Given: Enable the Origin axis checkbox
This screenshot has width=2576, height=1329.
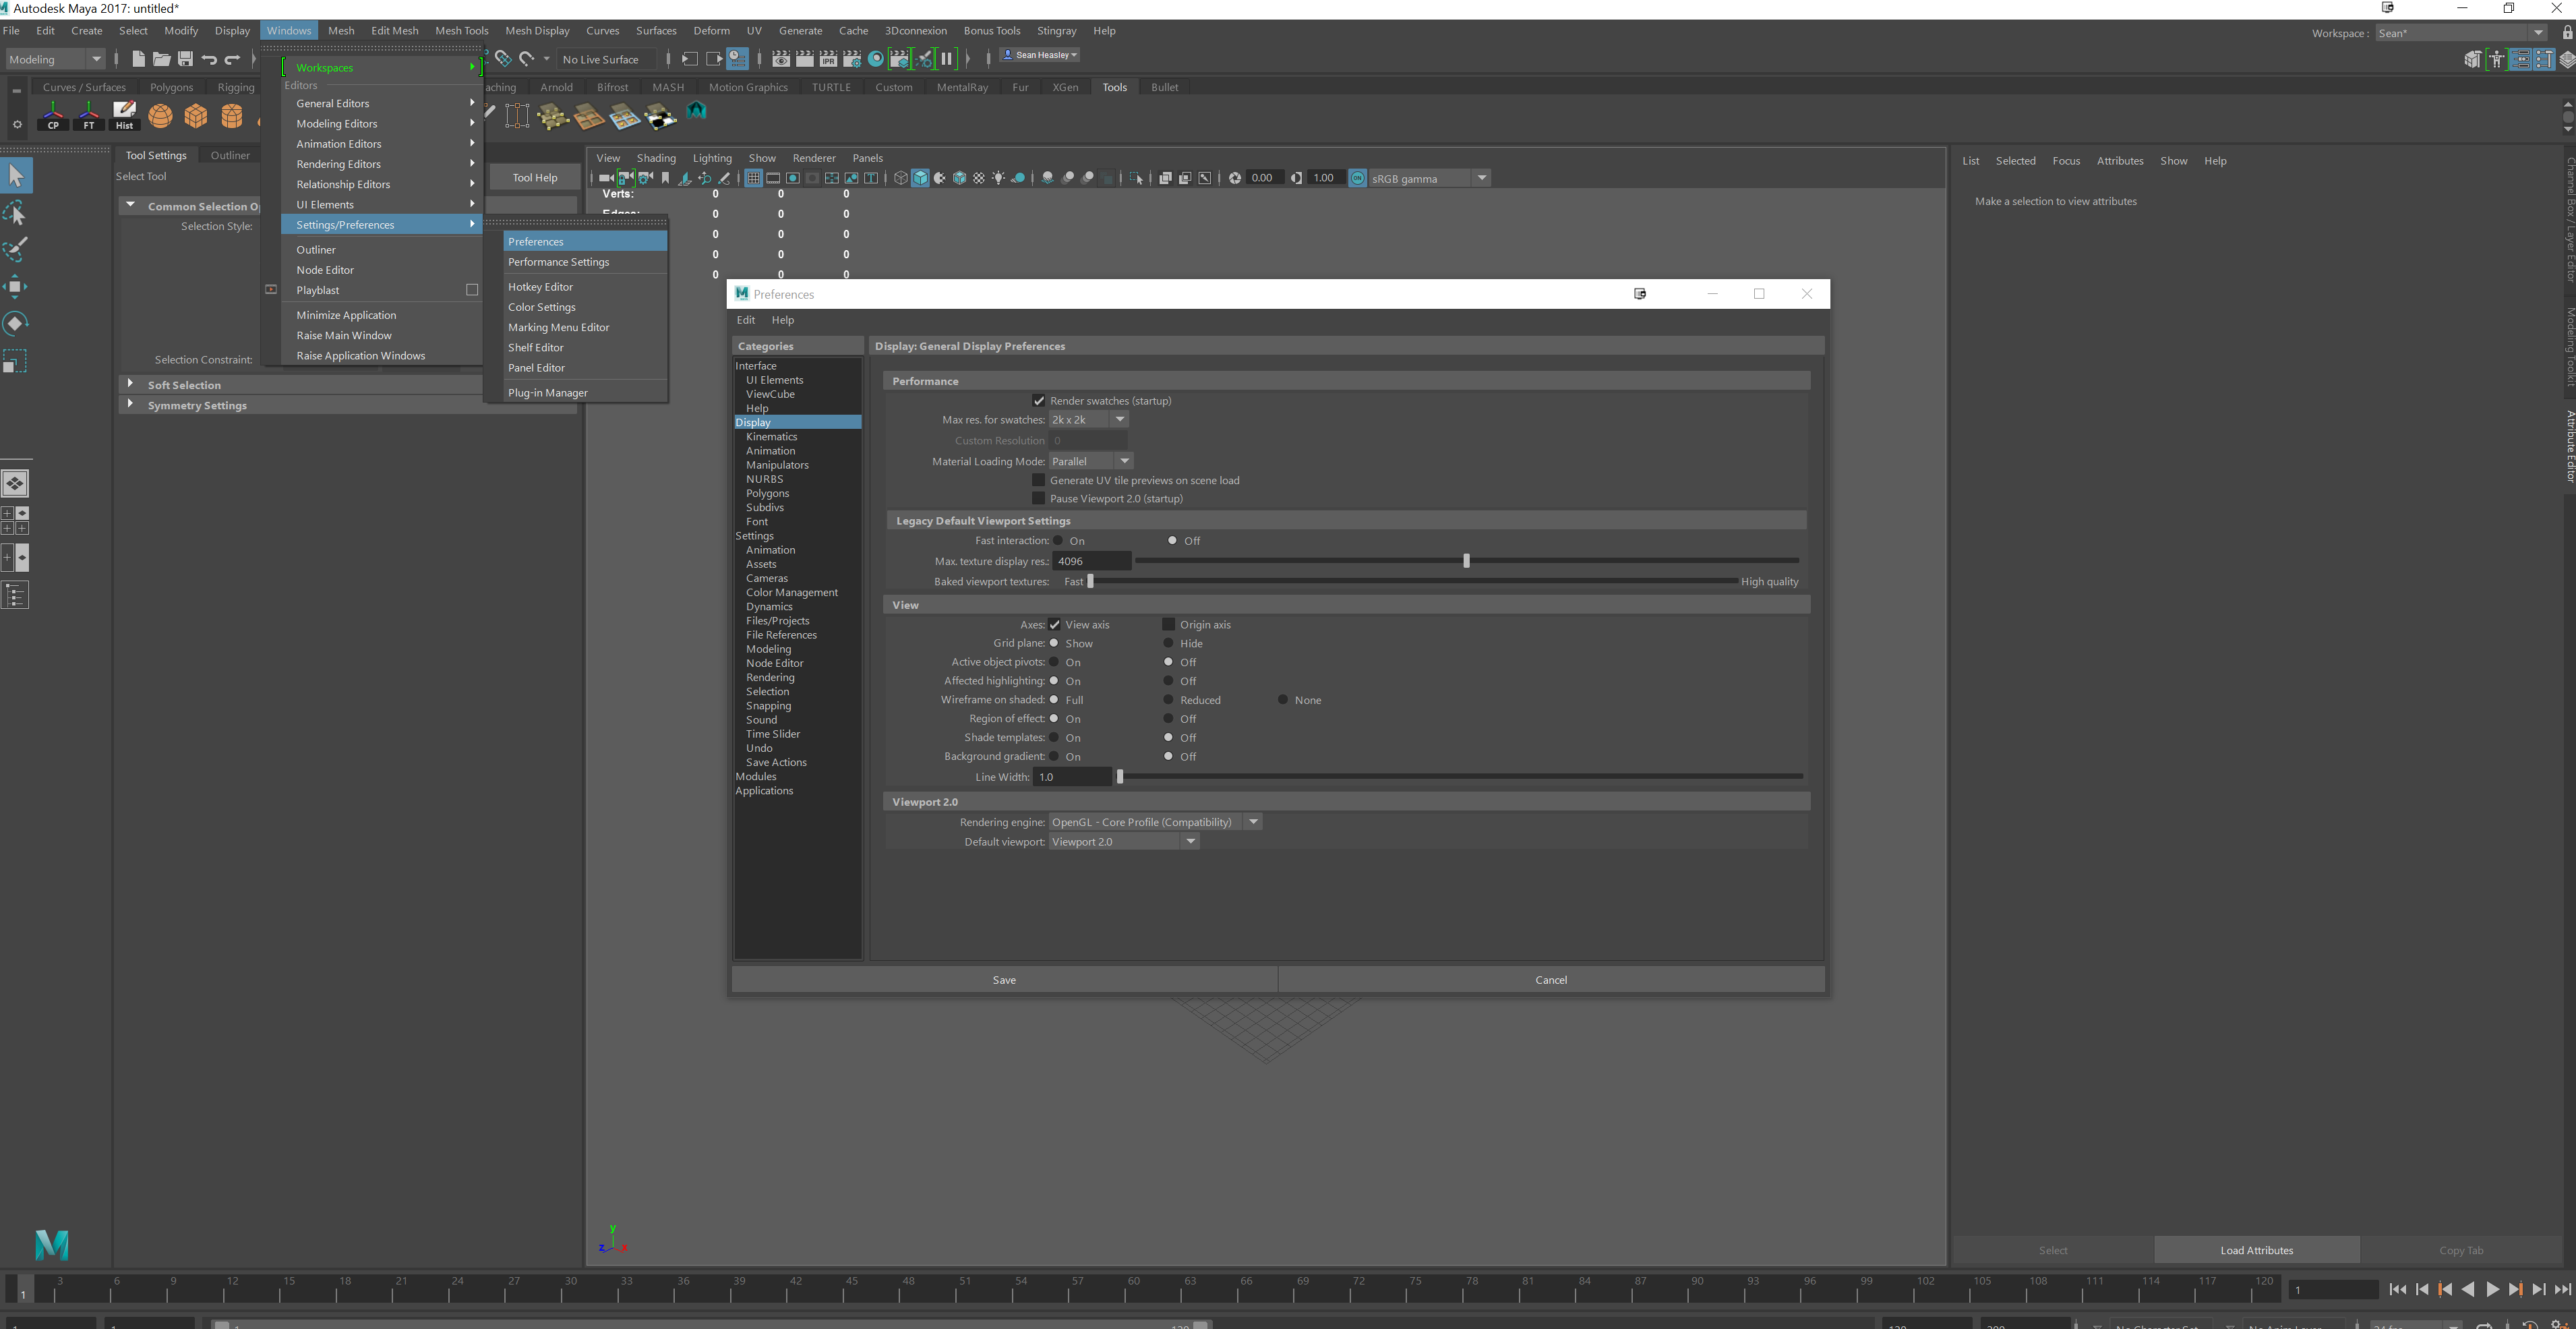Looking at the screenshot, I should (1168, 625).
